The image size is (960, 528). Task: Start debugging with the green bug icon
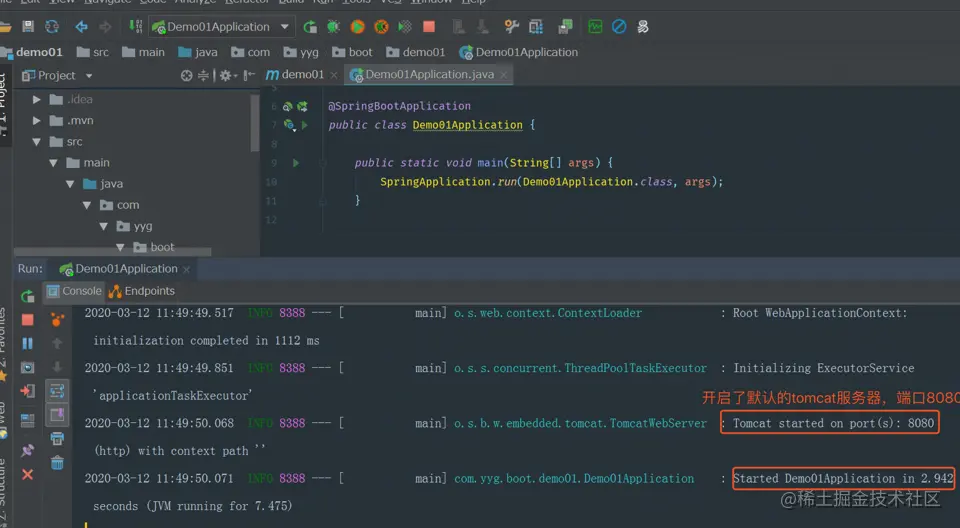point(334,26)
